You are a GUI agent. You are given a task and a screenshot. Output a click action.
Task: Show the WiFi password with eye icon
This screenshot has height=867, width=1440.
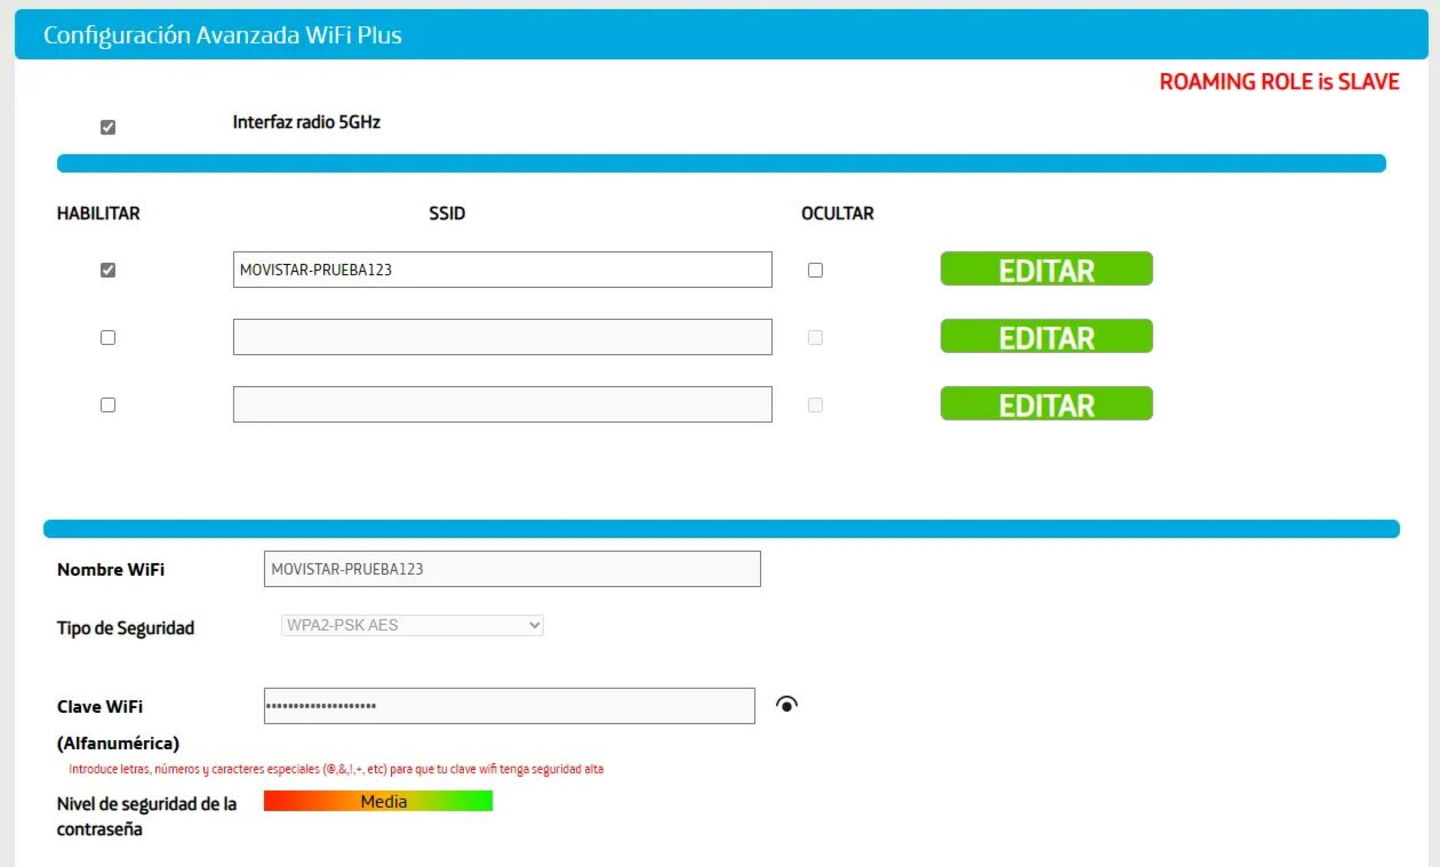787,705
